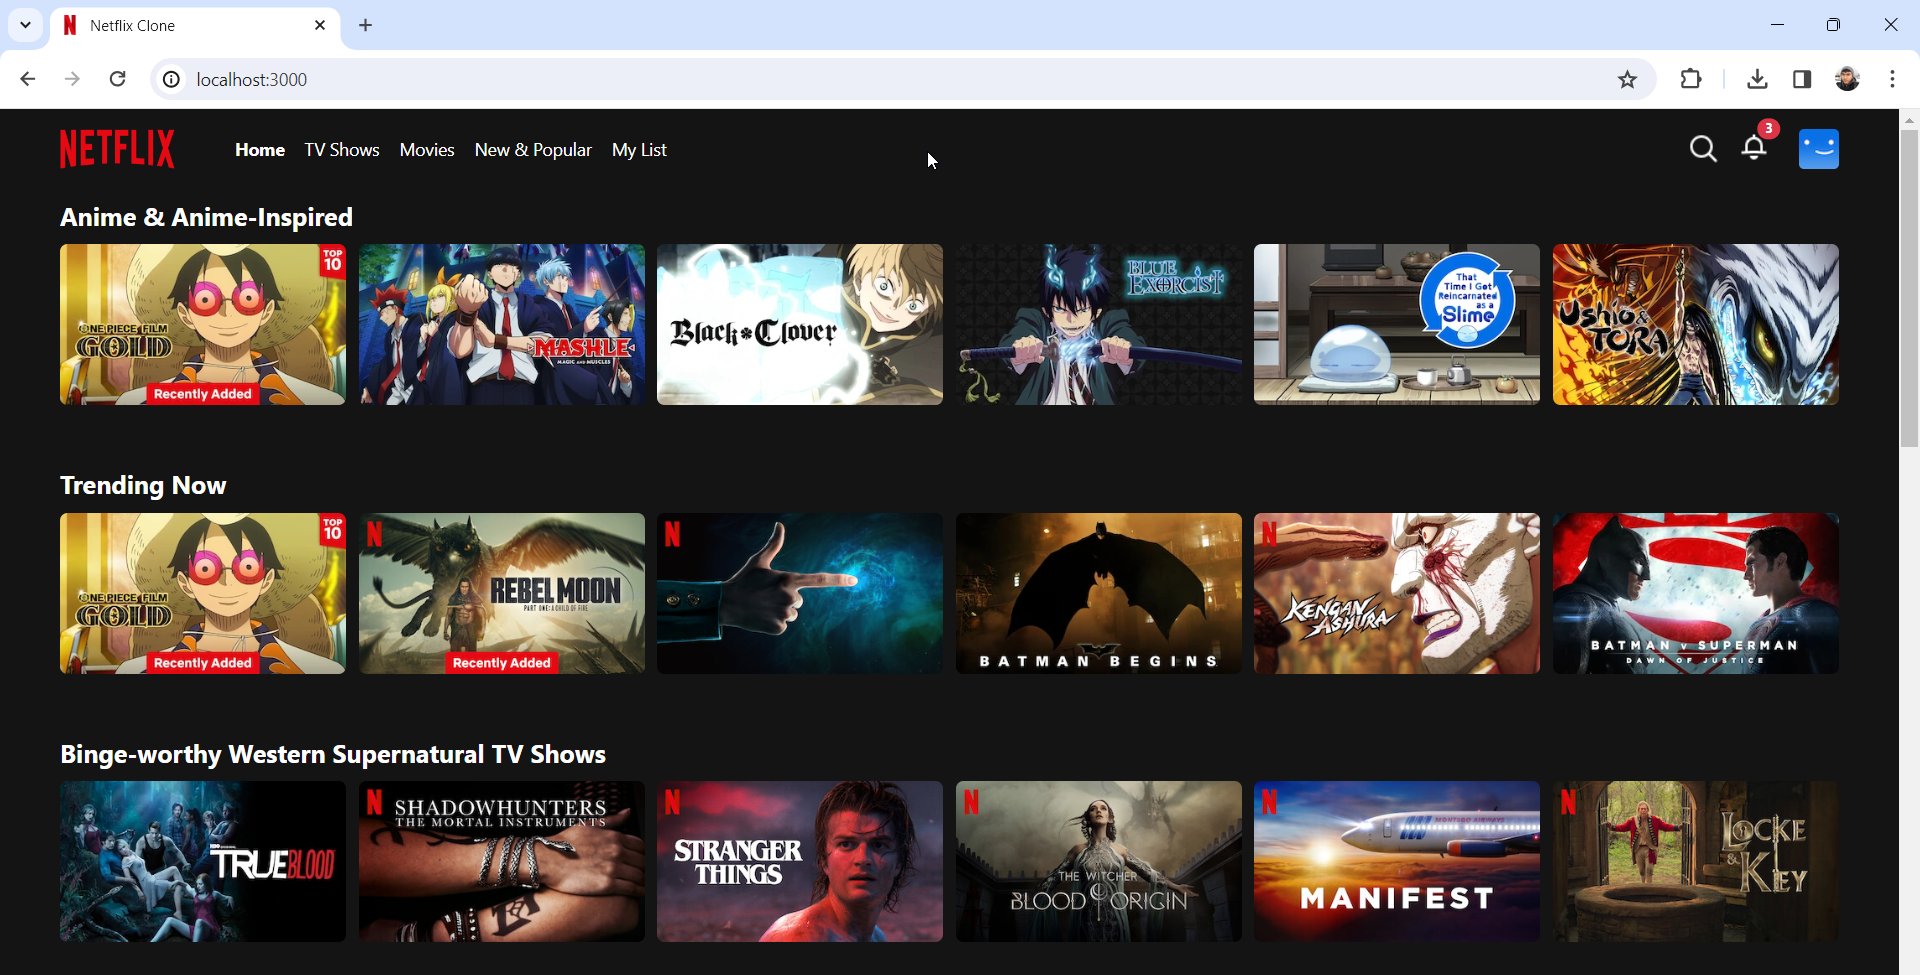Open Movies section
Viewport: 1920px width, 975px height.
tap(427, 150)
